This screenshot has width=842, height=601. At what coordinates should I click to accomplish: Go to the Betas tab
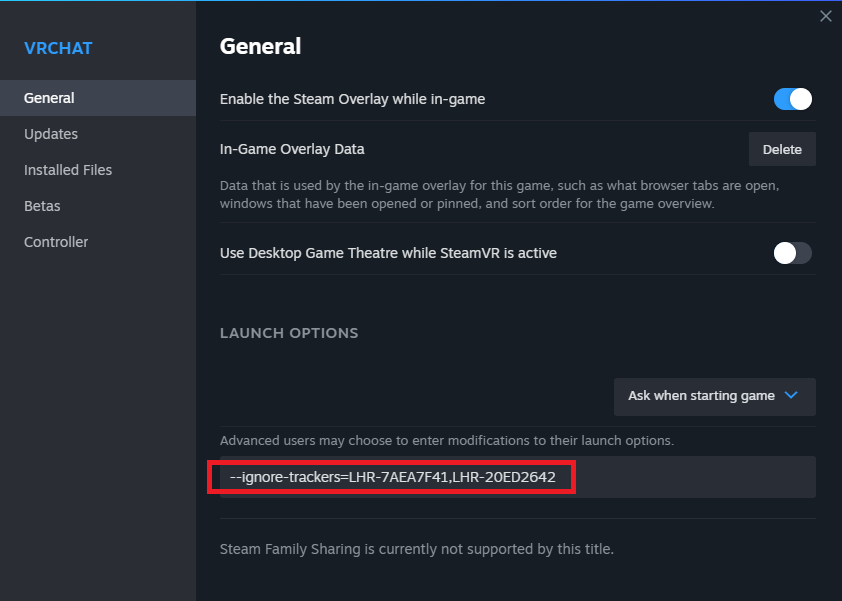click(42, 206)
